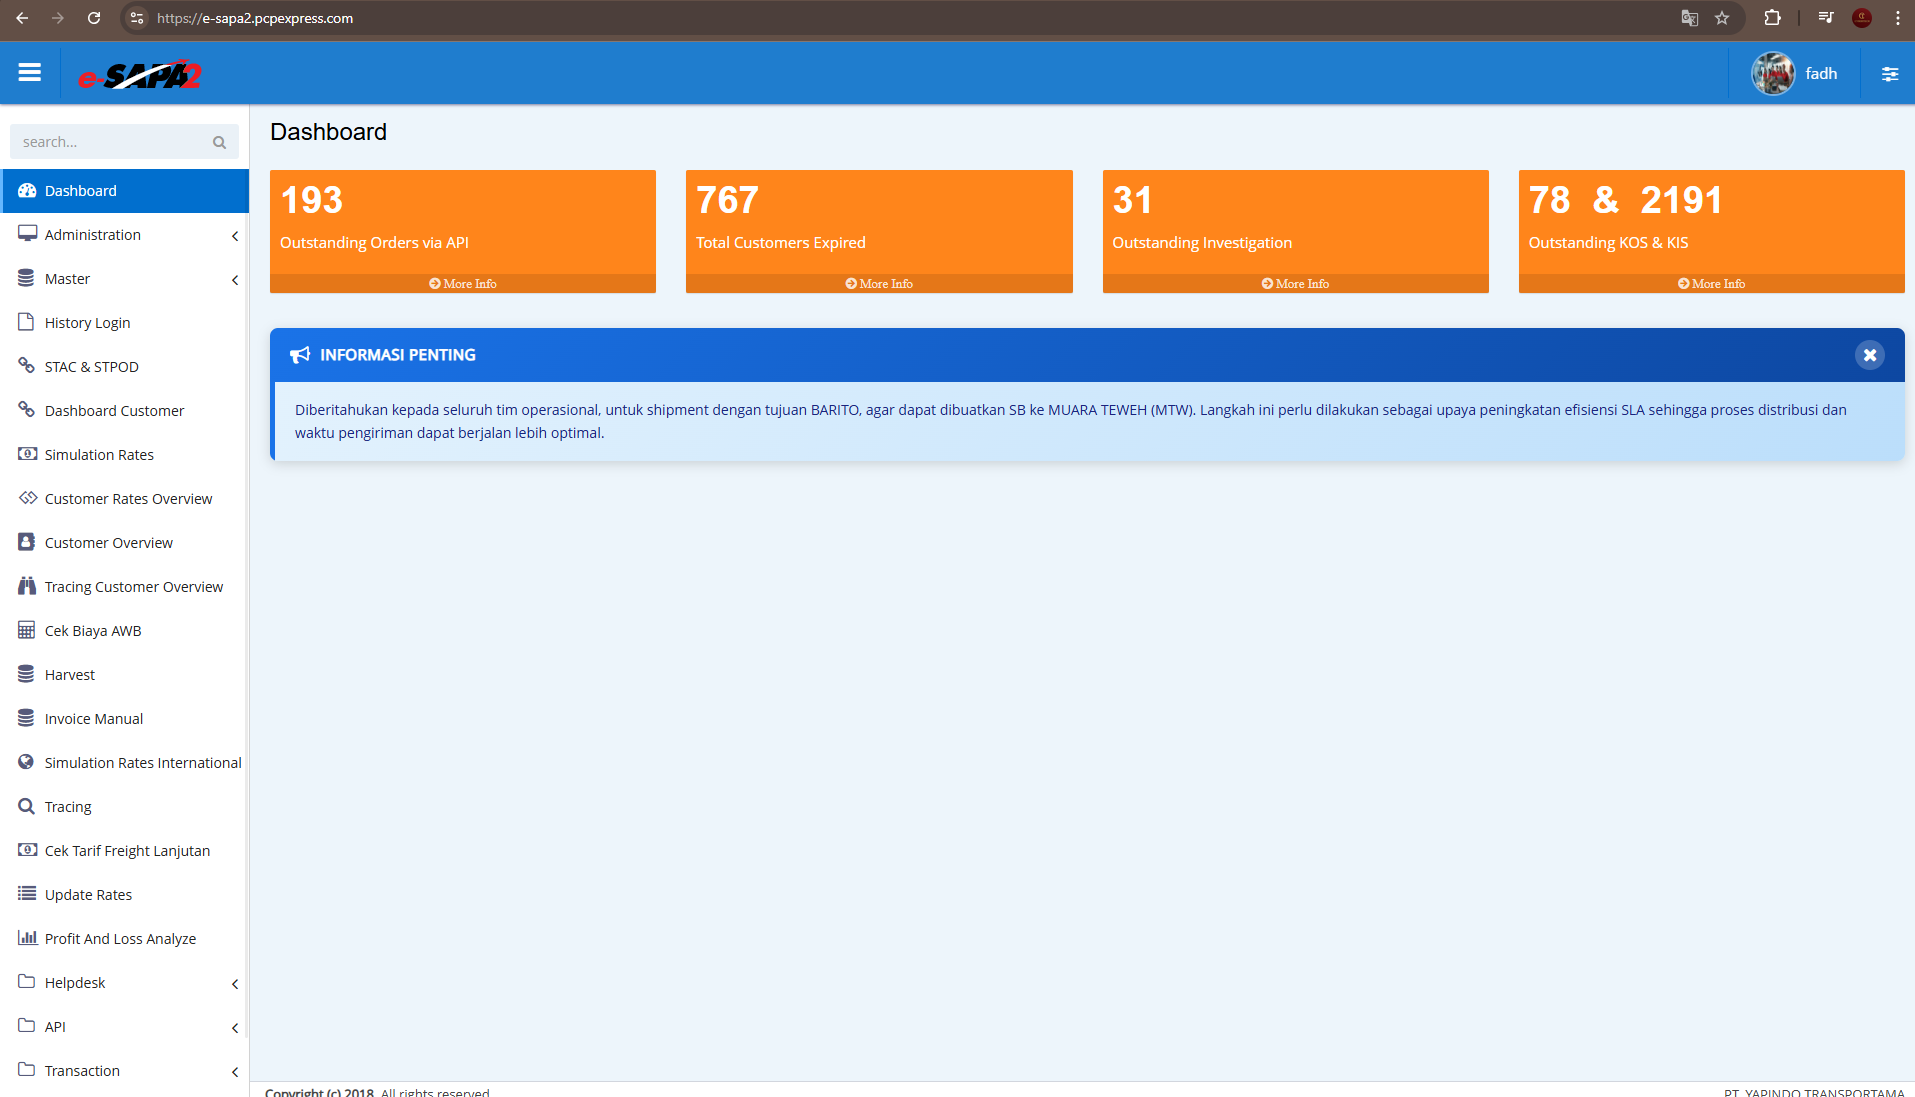
Task: Close the INFORMASI PENTING notice
Action: tap(1869, 355)
